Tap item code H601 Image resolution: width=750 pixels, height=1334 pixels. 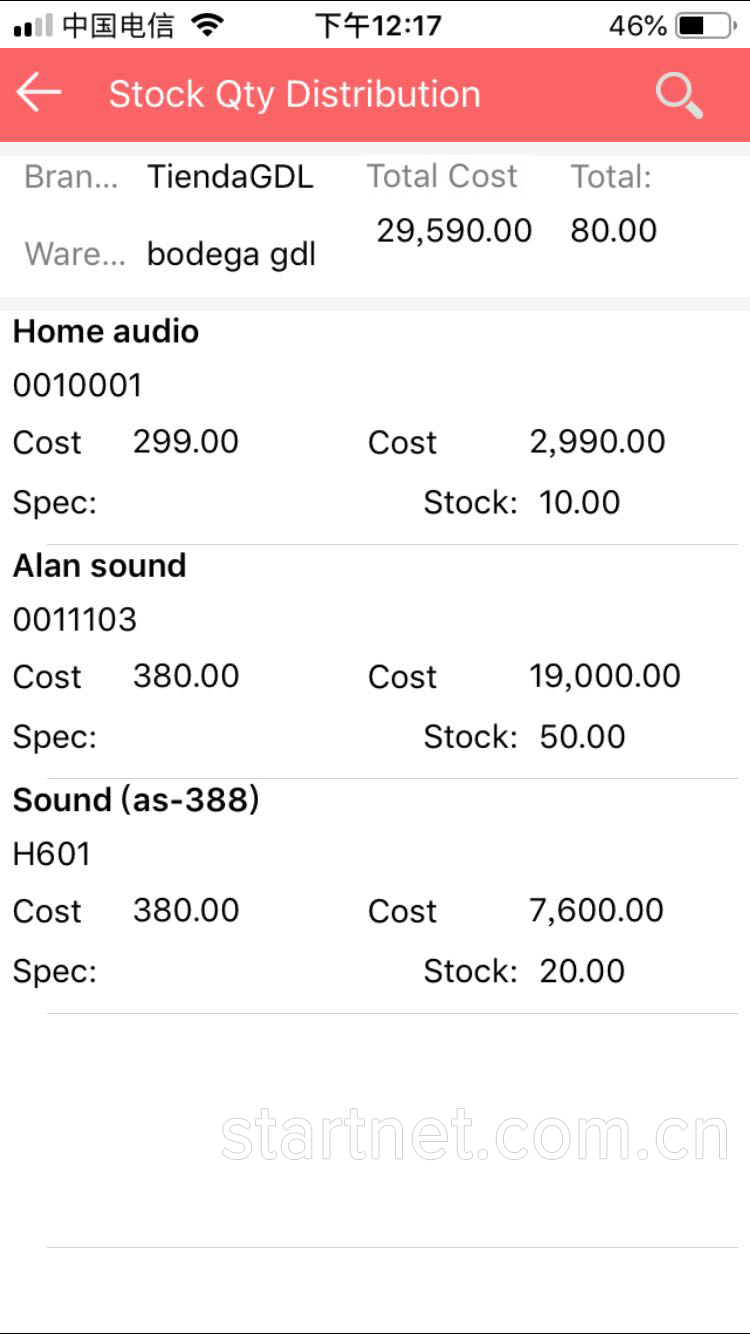click(52, 854)
